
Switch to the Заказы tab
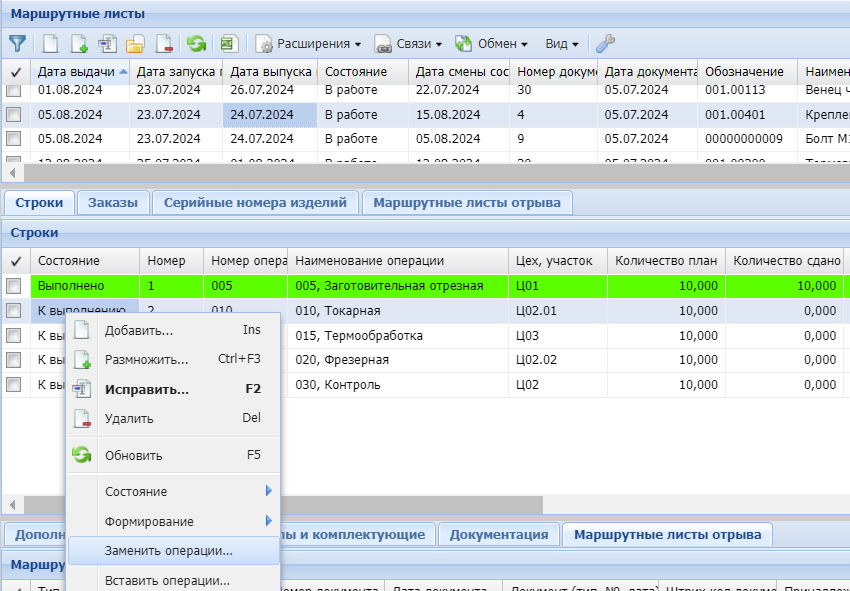coord(111,202)
